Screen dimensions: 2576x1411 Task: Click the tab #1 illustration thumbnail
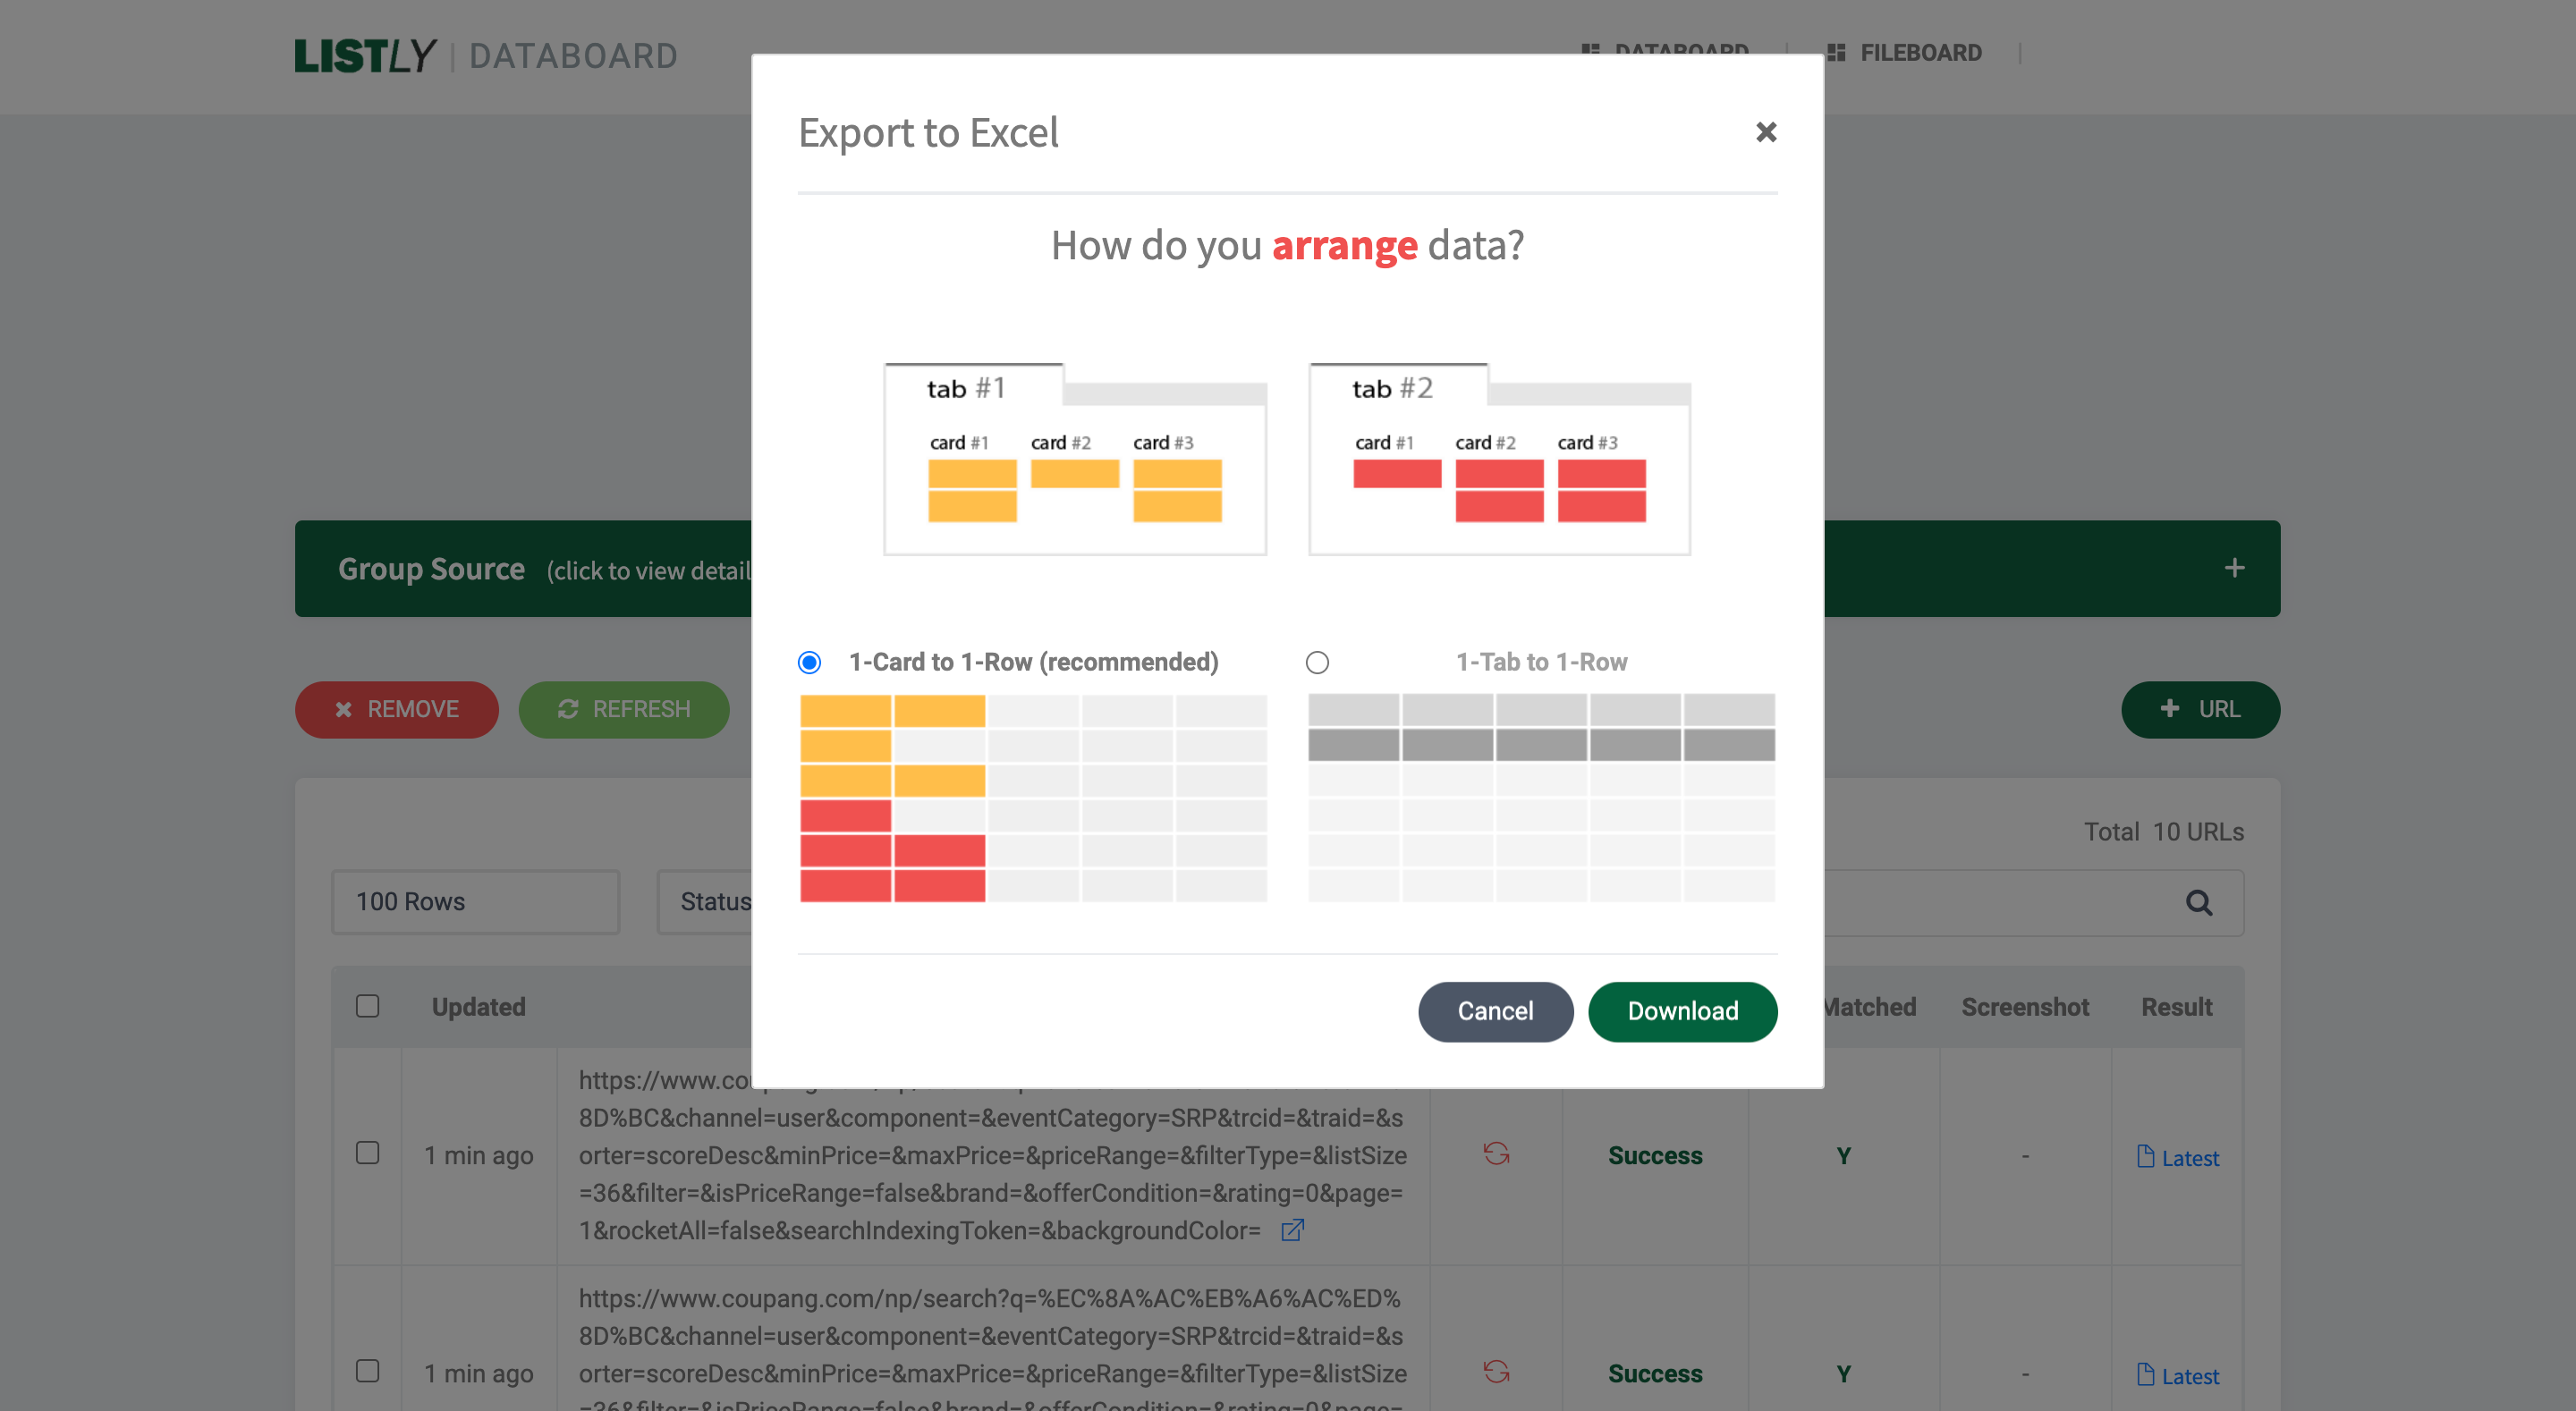1075,460
